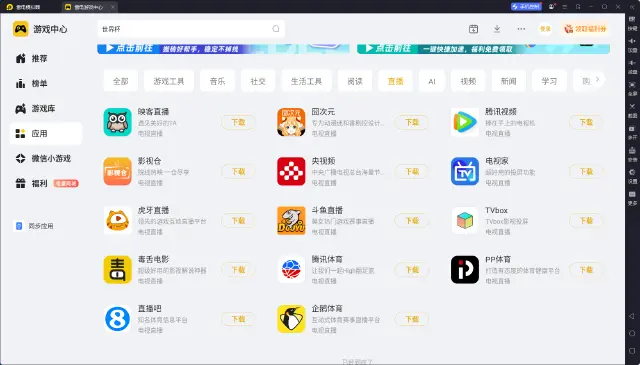Click the install-local-app window icon
The height and width of the screenshot is (365, 640).
[473, 29]
